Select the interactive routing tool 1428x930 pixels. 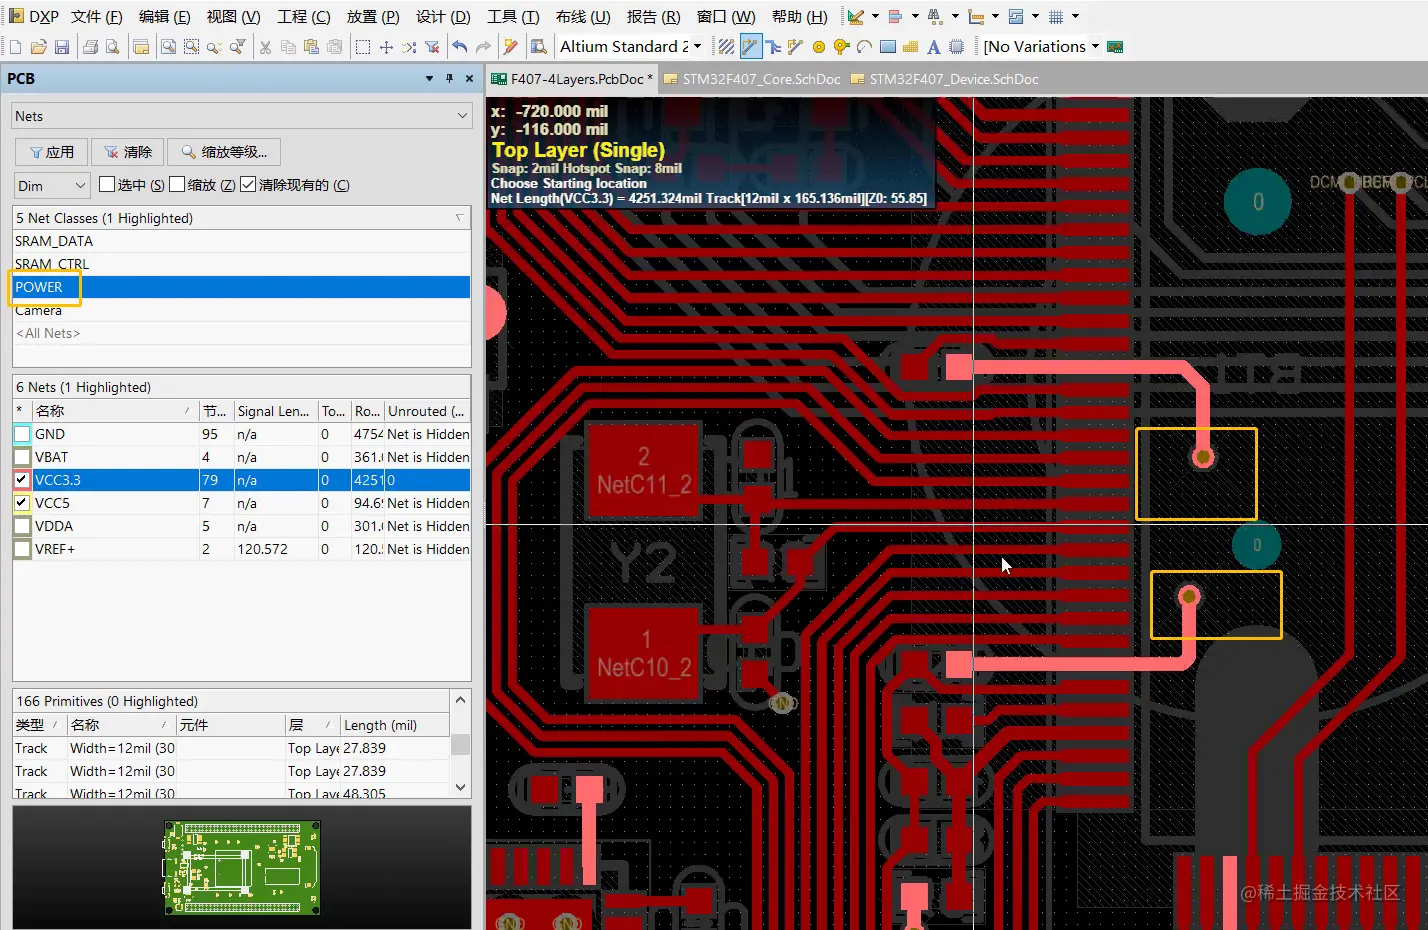click(x=749, y=47)
